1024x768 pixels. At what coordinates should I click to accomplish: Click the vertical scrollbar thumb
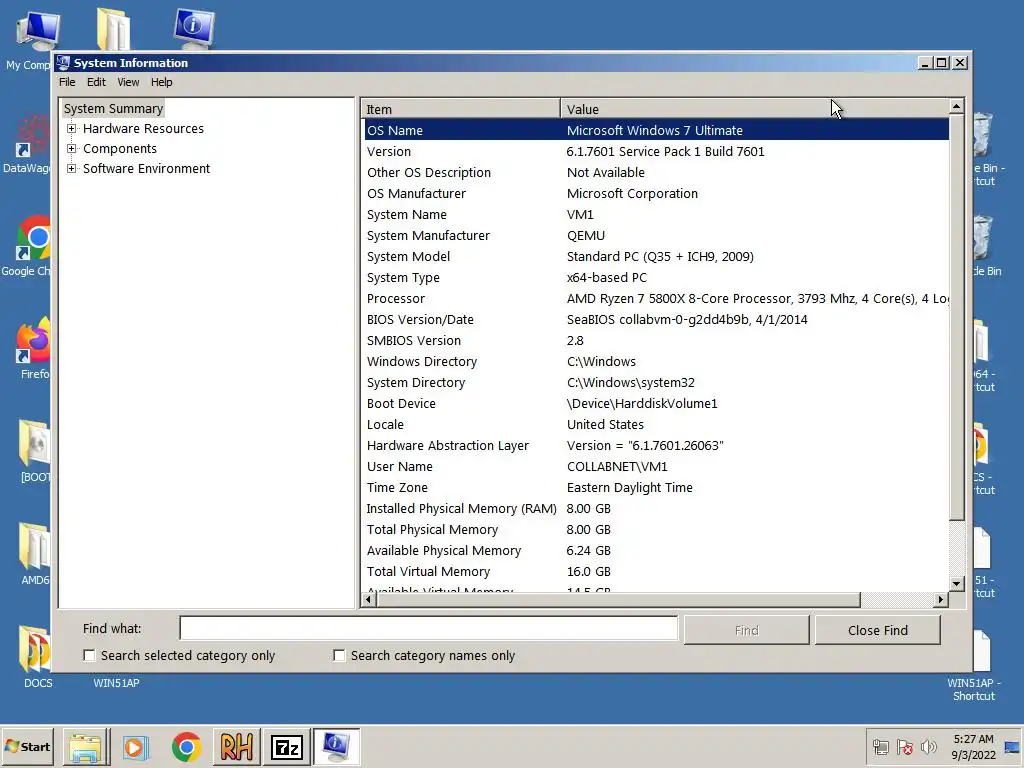point(956,317)
